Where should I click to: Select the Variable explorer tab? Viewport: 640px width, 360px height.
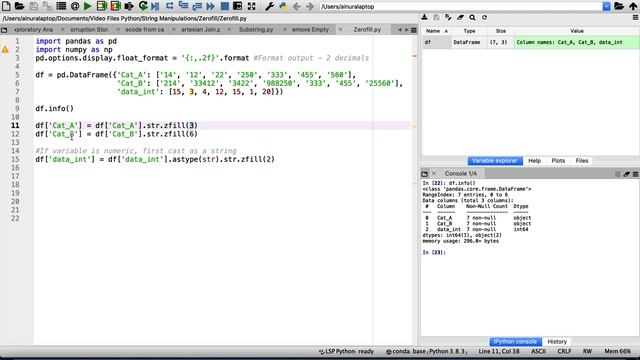tap(495, 161)
